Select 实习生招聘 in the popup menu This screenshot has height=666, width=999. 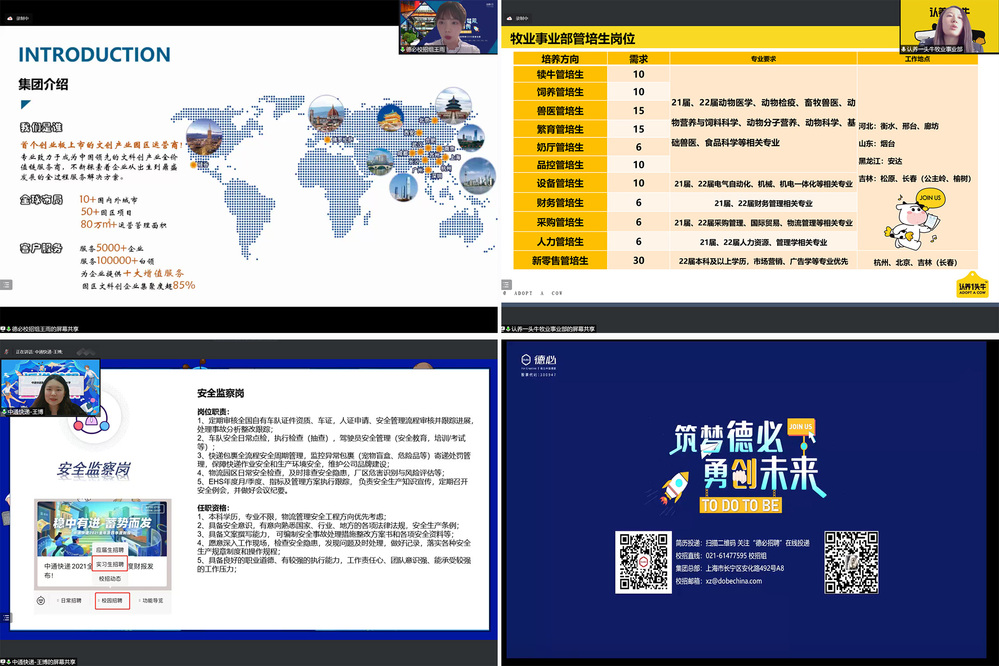[110, 564]
